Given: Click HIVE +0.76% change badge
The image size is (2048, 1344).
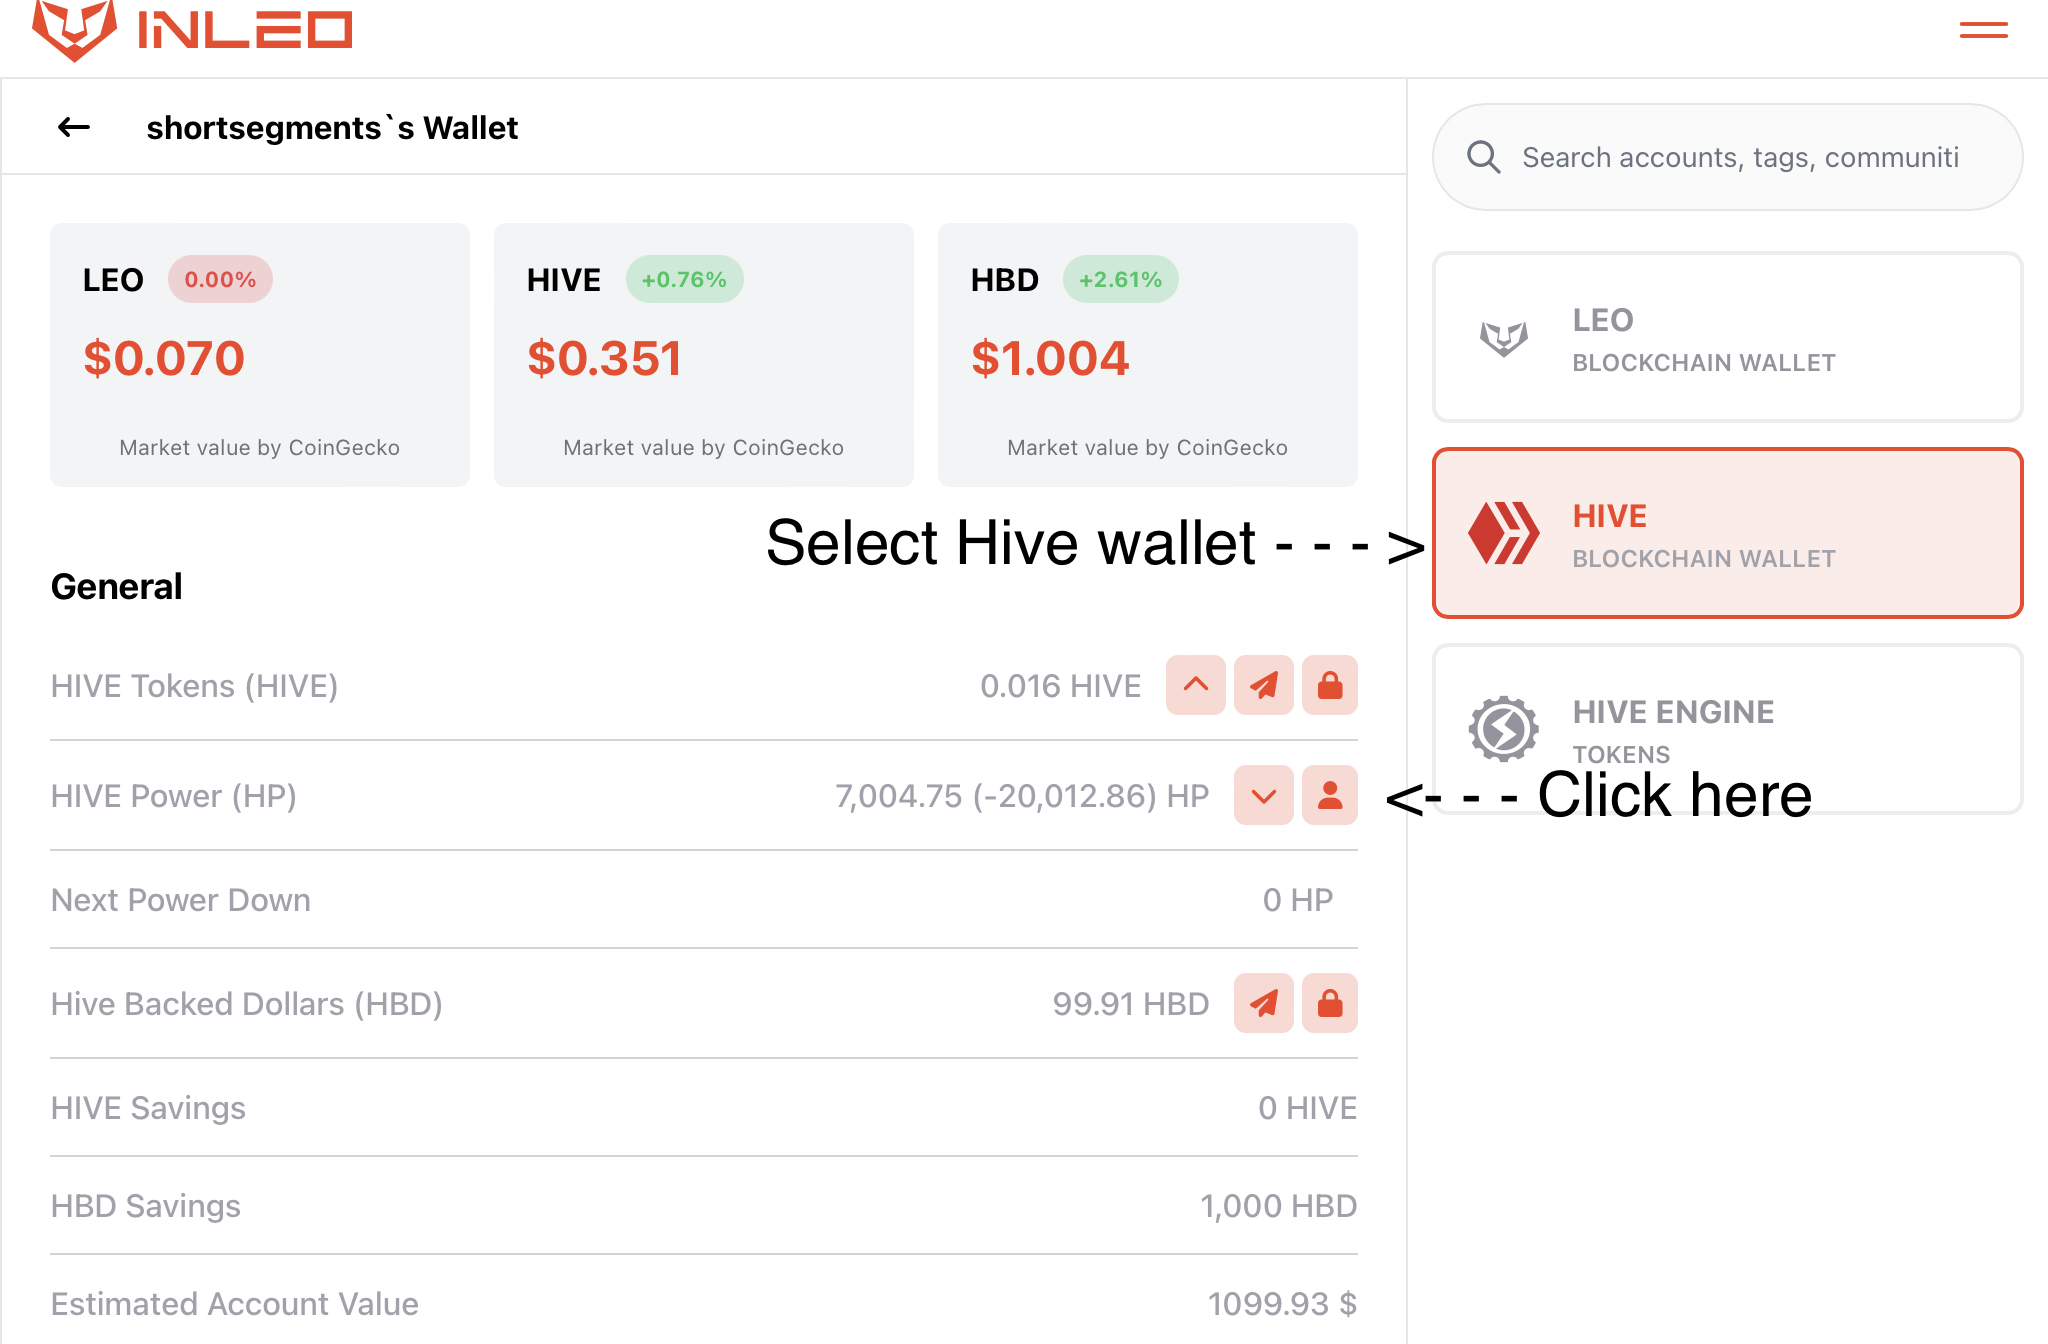Looking at the screenshot, I should click(x=684, y=280).
